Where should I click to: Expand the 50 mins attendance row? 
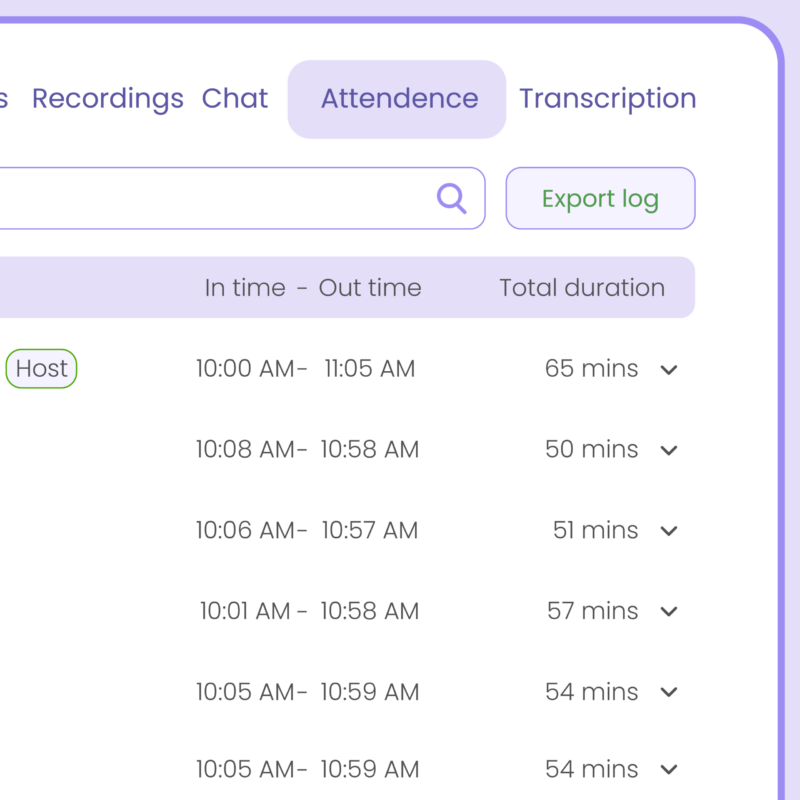pos(669,451)
